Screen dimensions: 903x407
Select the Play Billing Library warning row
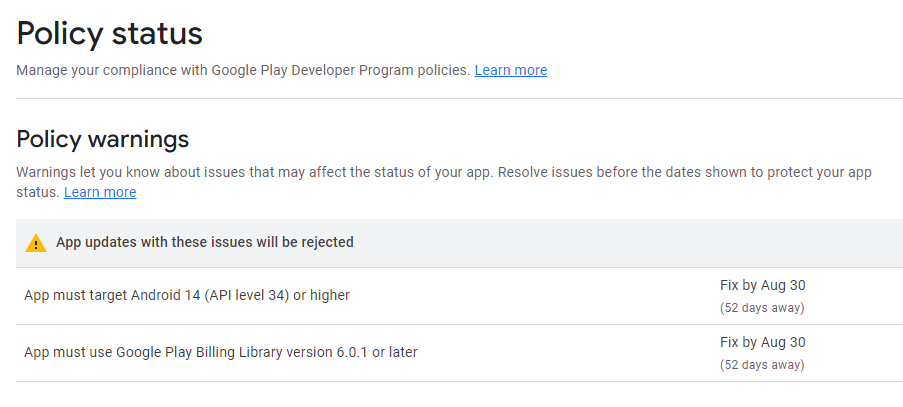221,352
